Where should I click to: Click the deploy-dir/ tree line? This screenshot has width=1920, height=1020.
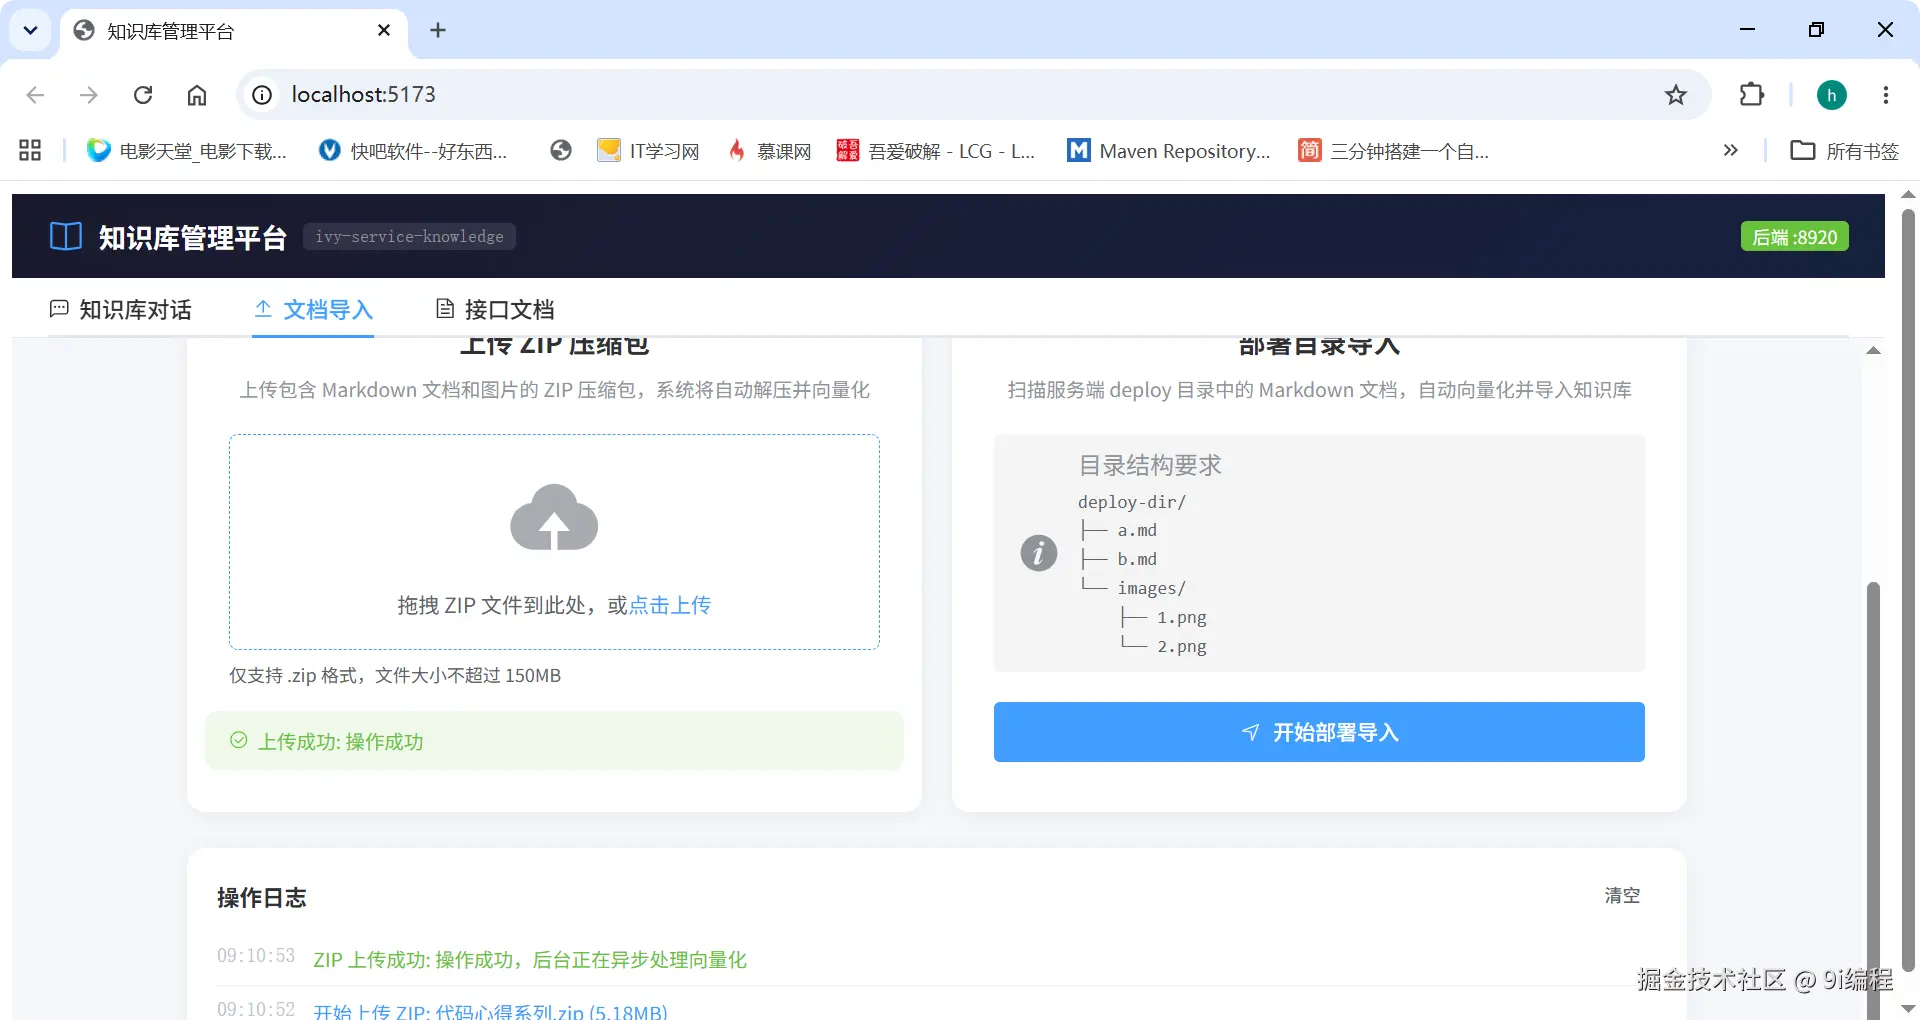1132,502
